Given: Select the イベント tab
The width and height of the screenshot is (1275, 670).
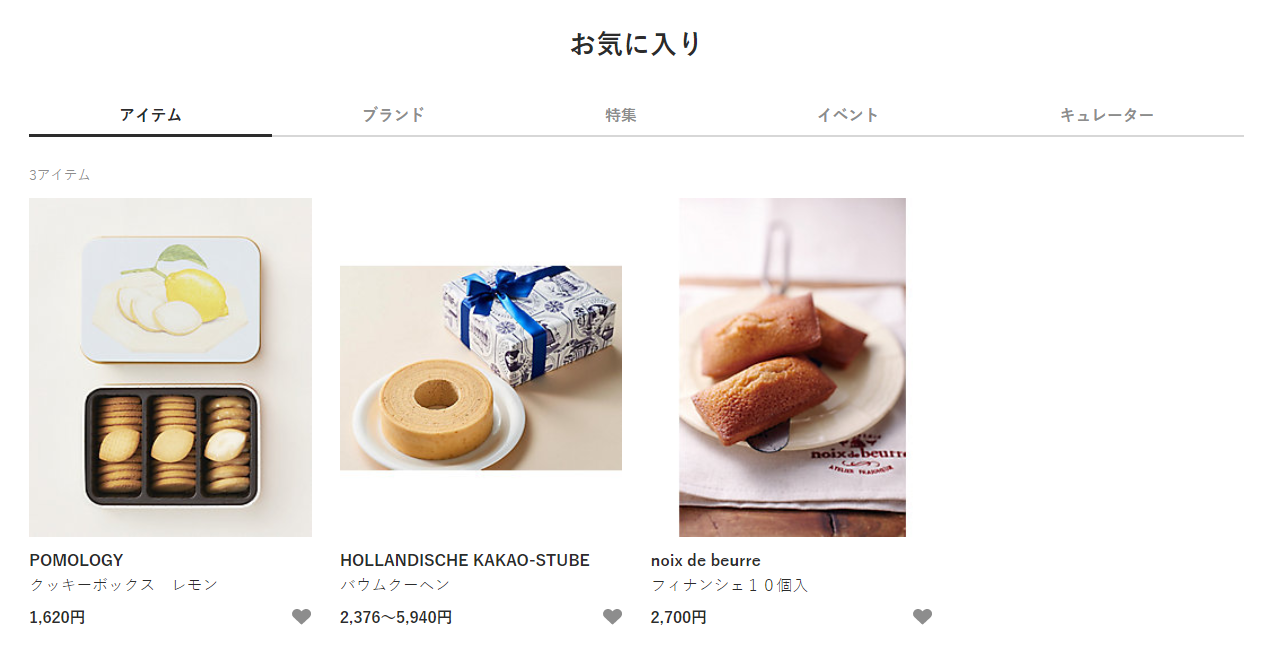Looking at the screenshot, I should tap(848, 115).
